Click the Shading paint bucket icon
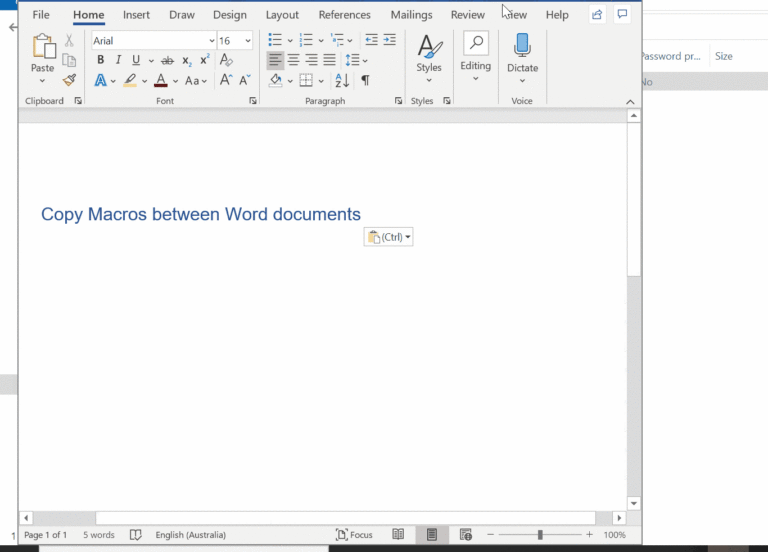 [276, 80]
